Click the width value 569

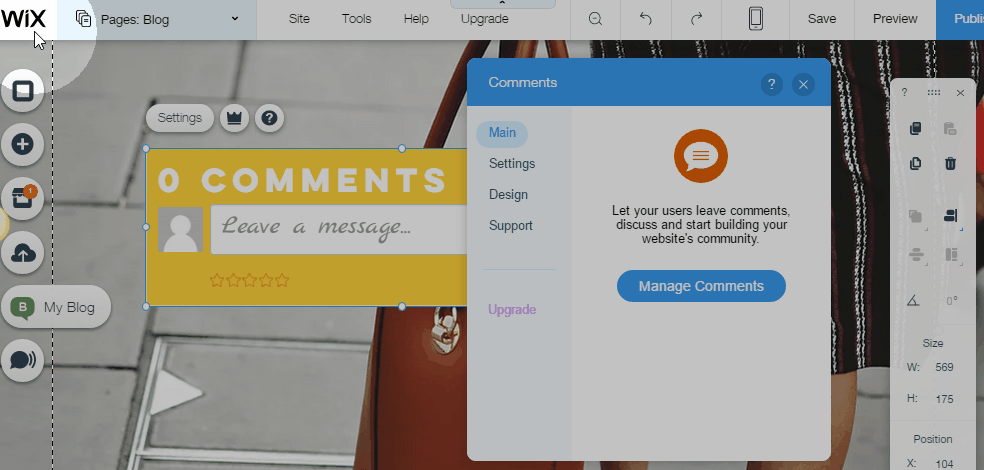(x=944, y=367)
